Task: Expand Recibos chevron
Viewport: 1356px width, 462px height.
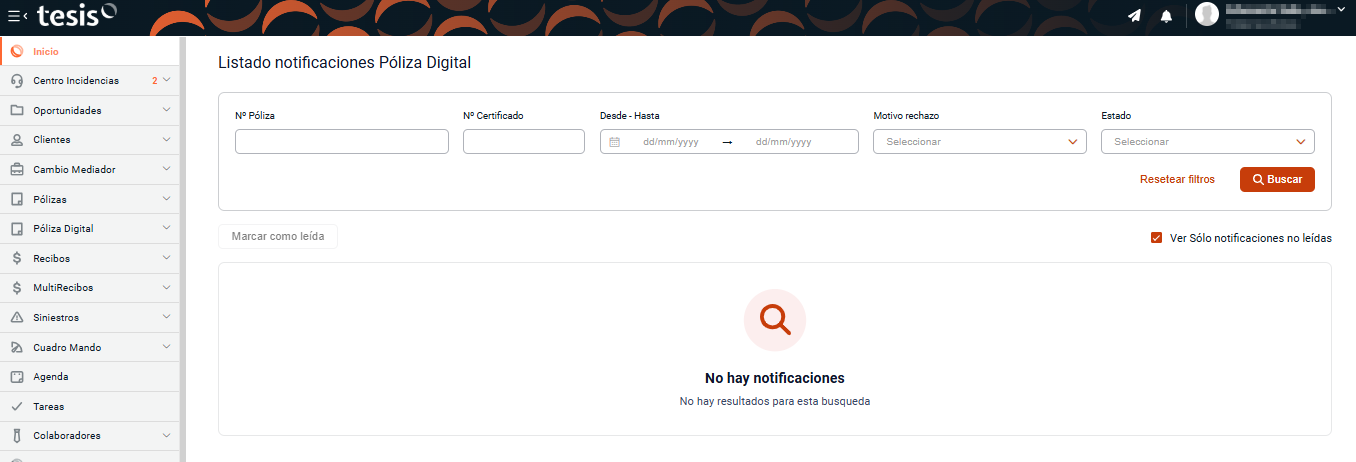Action: pos(167,258)
